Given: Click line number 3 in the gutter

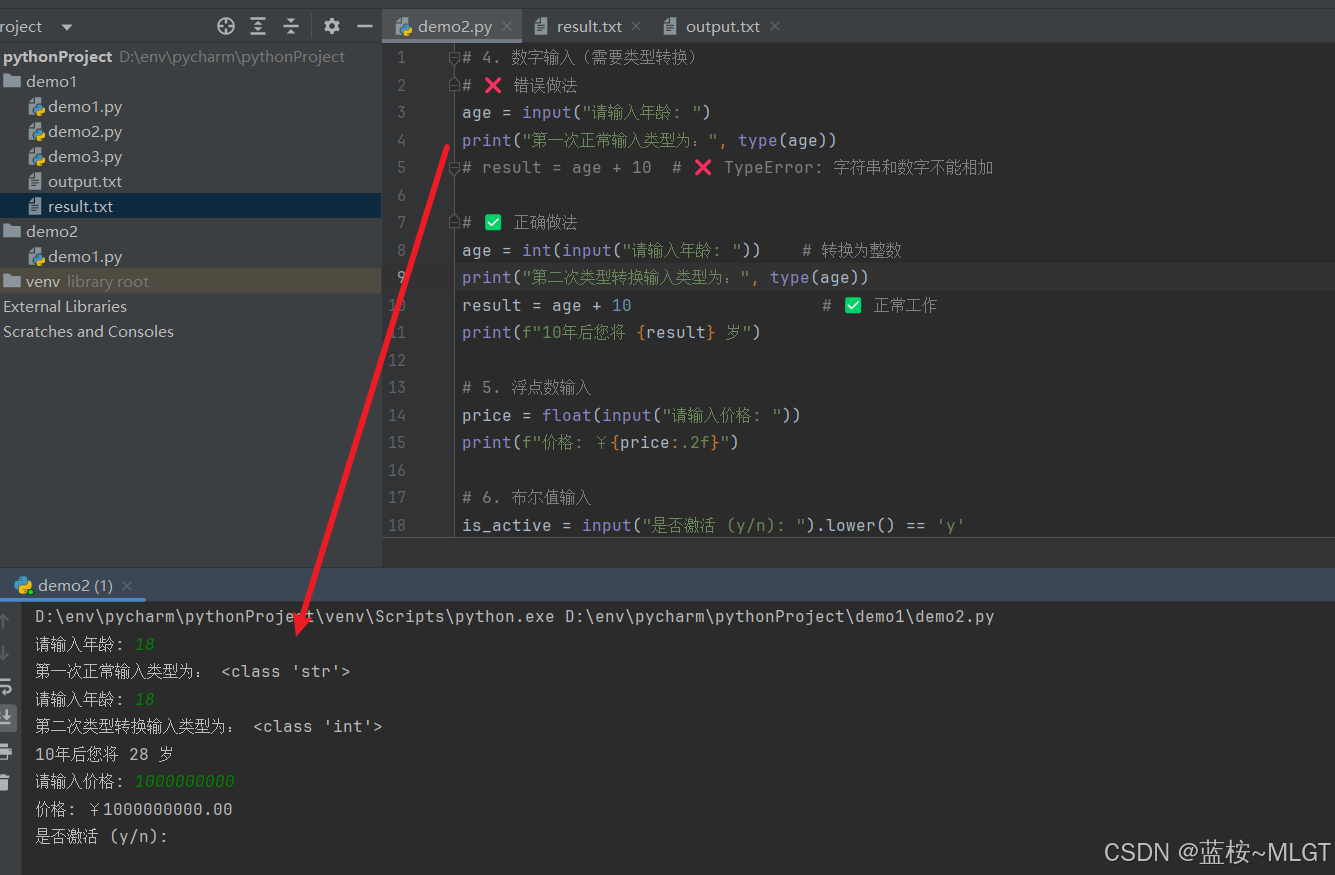Looking at the screenshot, I should 401,113.
